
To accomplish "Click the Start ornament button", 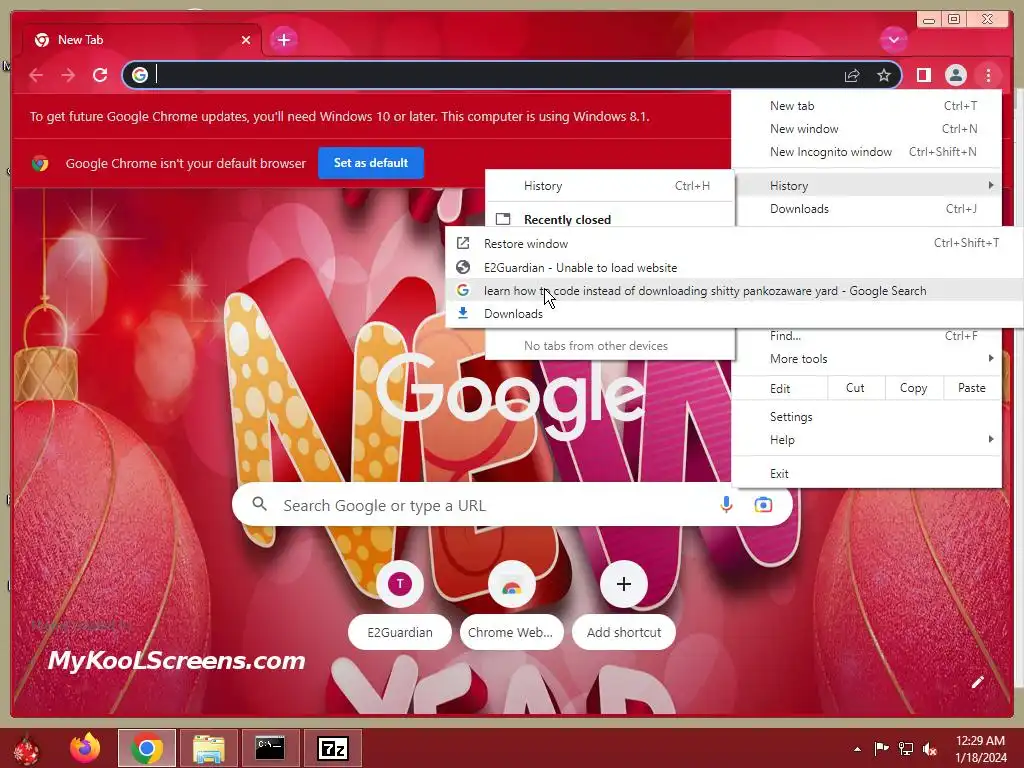I will coord(26,750).
